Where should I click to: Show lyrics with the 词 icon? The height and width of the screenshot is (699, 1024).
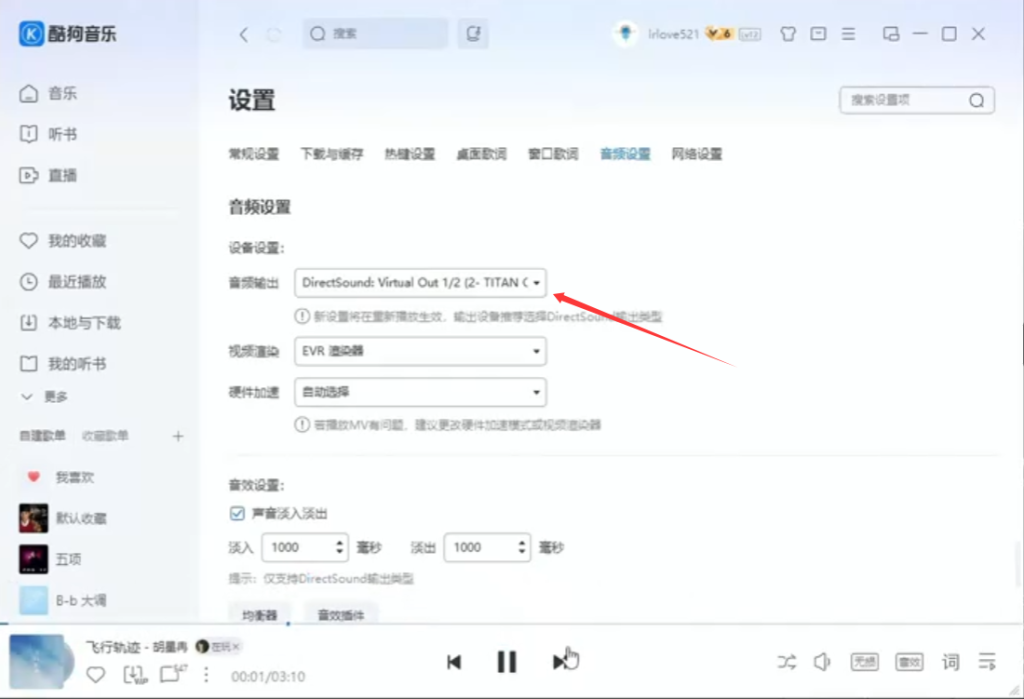(x=948, y=661)
